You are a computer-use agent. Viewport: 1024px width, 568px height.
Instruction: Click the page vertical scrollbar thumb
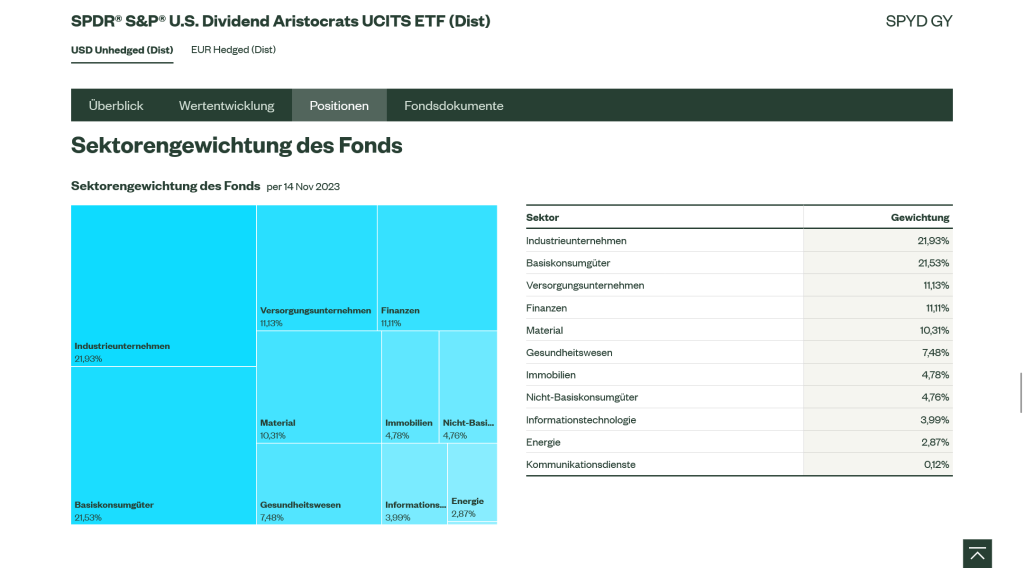point(1021,393)
